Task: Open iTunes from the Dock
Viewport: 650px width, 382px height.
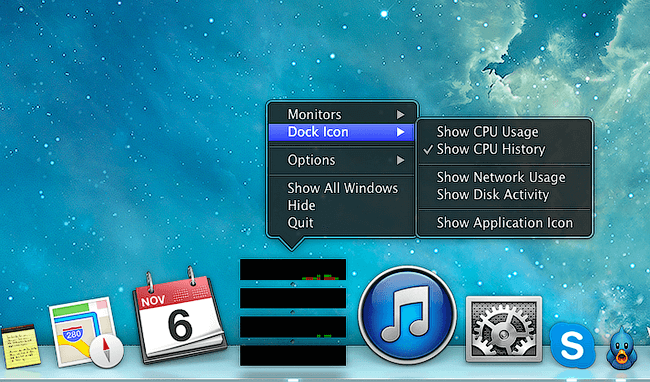Action: (407, 315)
